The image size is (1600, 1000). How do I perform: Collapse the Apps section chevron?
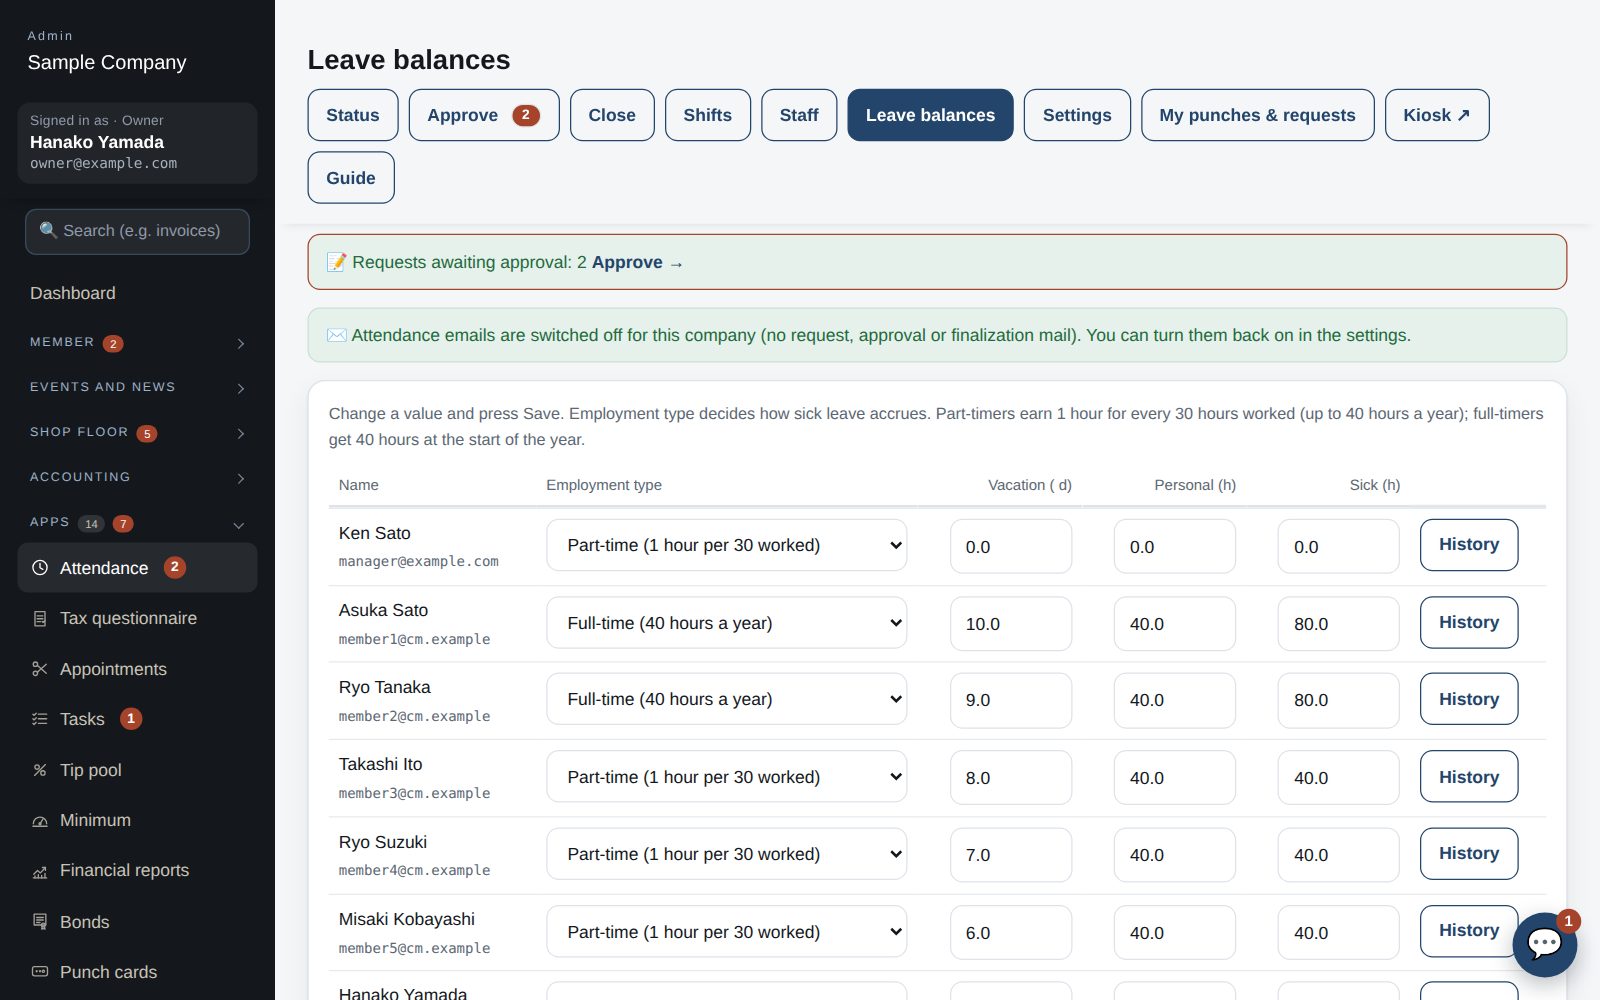[239, 524]
